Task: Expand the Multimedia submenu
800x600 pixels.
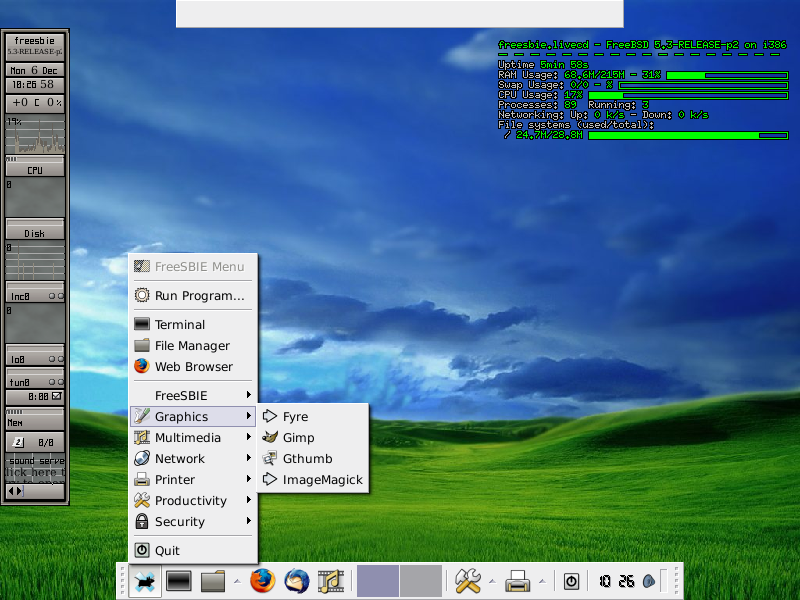Action: point(193,437)
